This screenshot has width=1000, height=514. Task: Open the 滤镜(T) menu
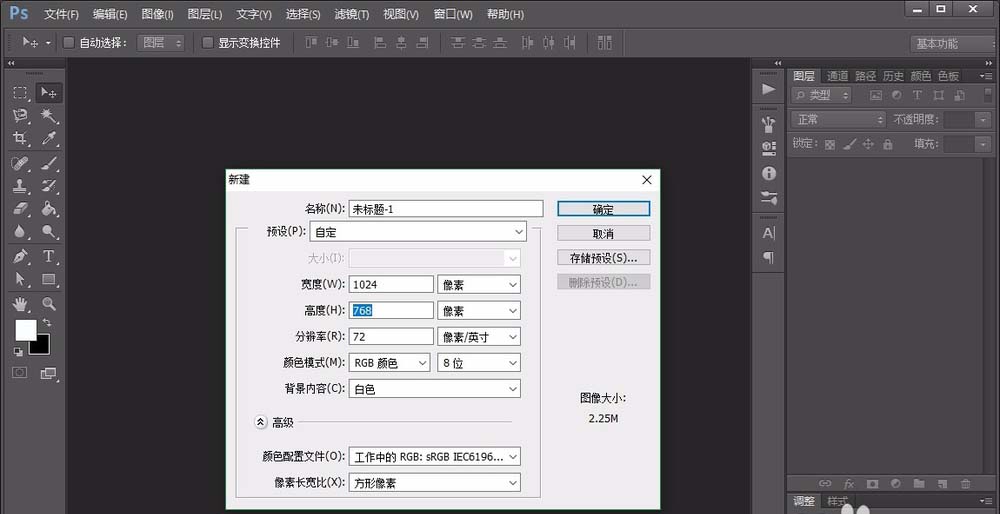point(351,14)
